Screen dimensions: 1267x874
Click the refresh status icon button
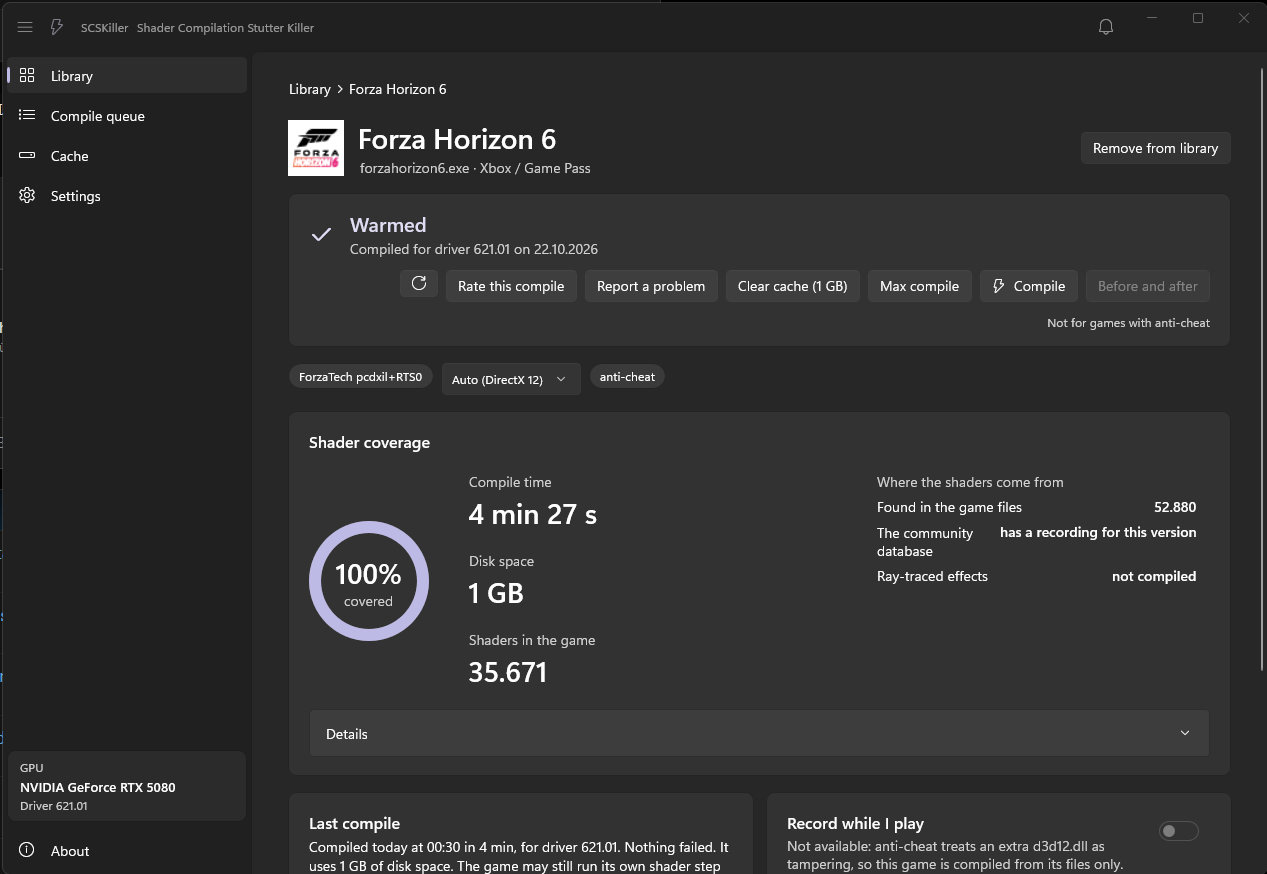point(419,284)
